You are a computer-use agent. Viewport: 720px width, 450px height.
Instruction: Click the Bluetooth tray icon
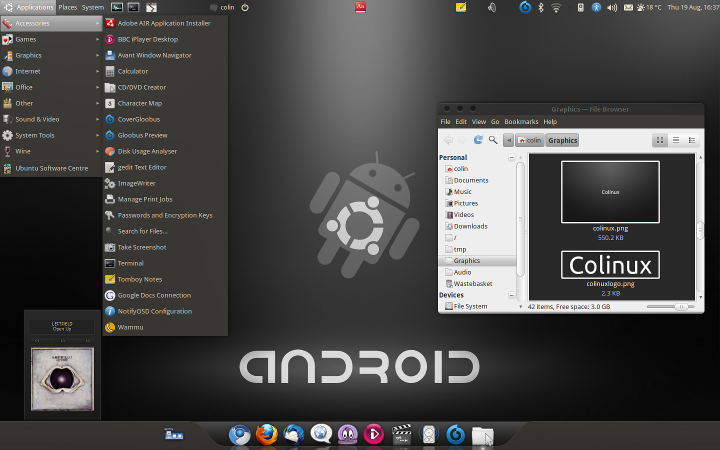[x=541, y=7]
